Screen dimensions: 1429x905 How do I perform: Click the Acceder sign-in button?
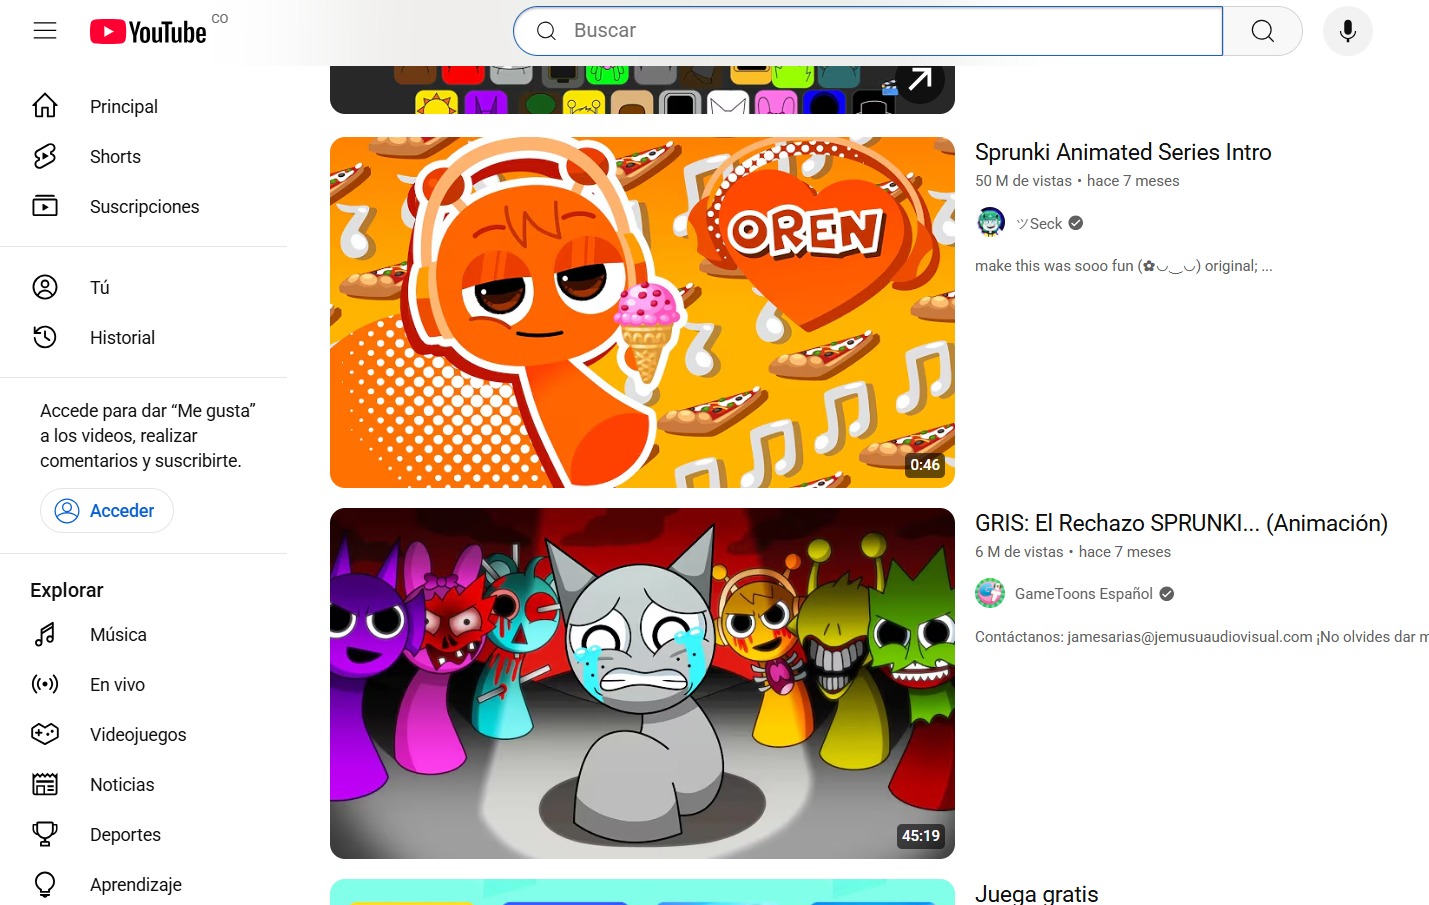coord(107,511)
